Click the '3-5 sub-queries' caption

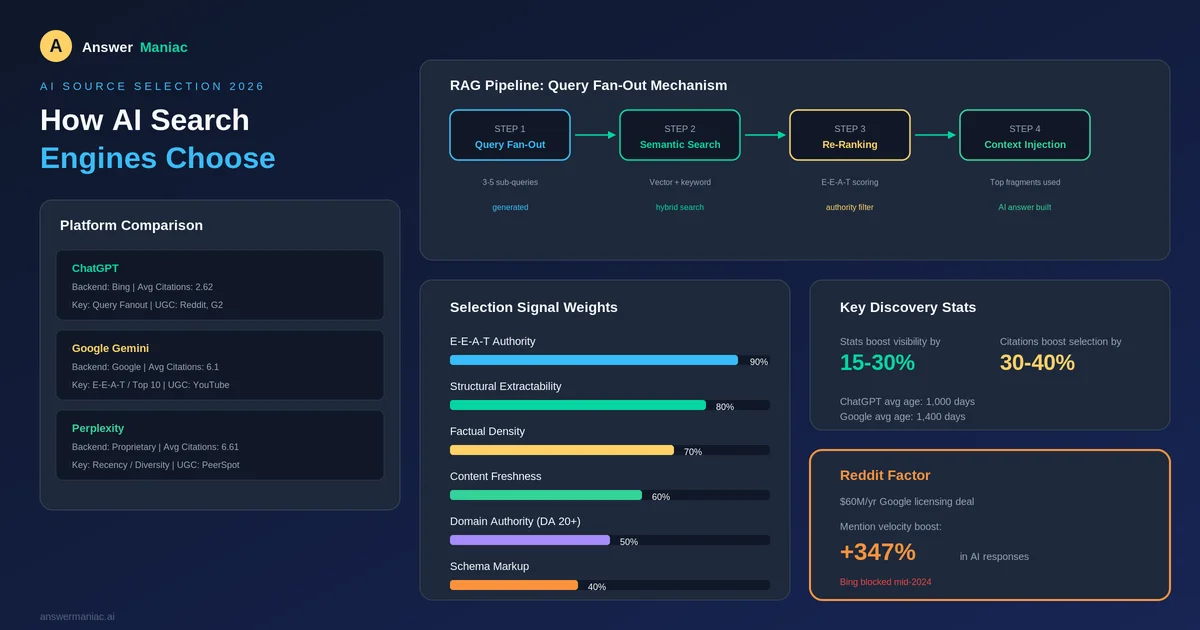pos(510,182)
